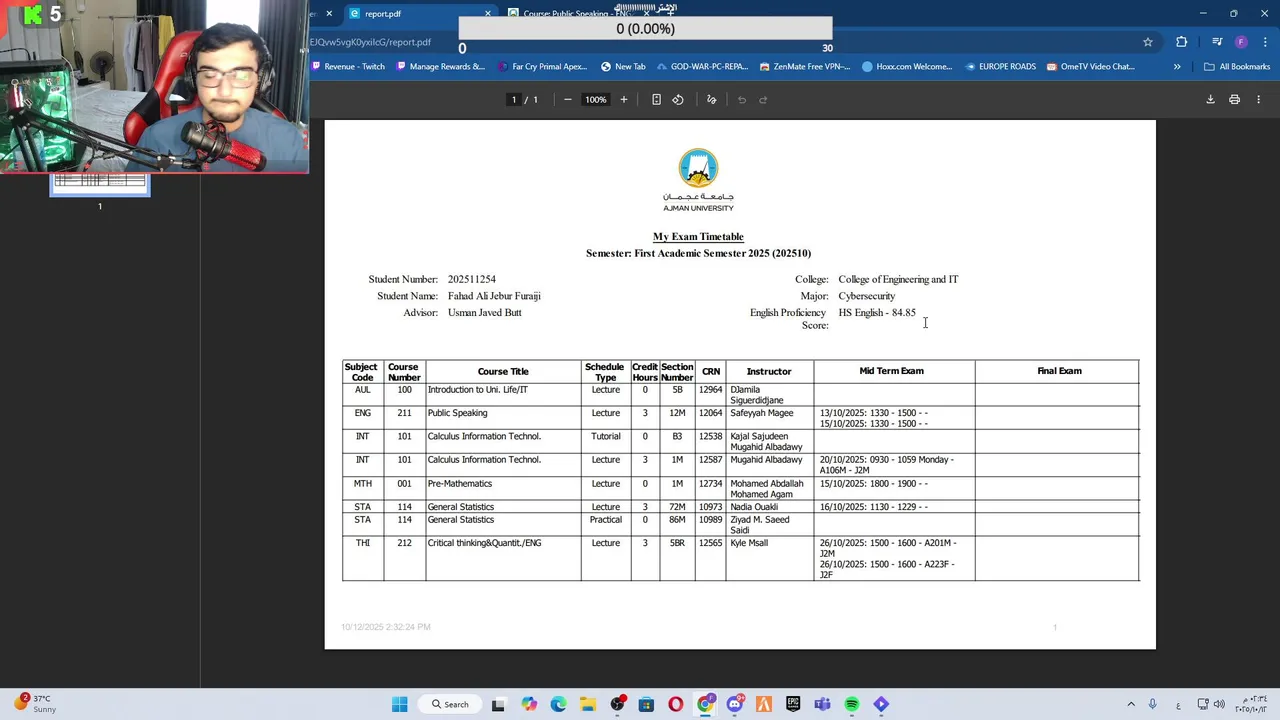Click the Public Speaking course title
This screenshot has width=1280, height=720.
tap(457, 413)
